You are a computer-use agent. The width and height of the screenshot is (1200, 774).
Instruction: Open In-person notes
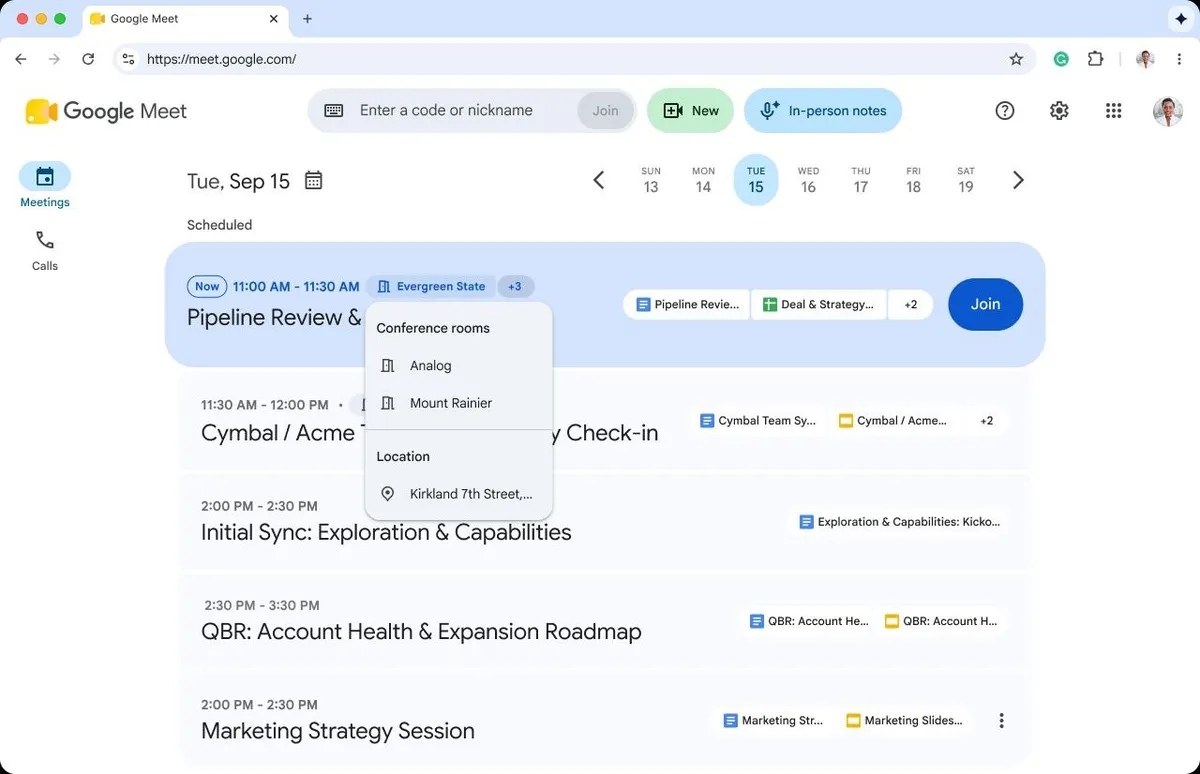[823, 111]
